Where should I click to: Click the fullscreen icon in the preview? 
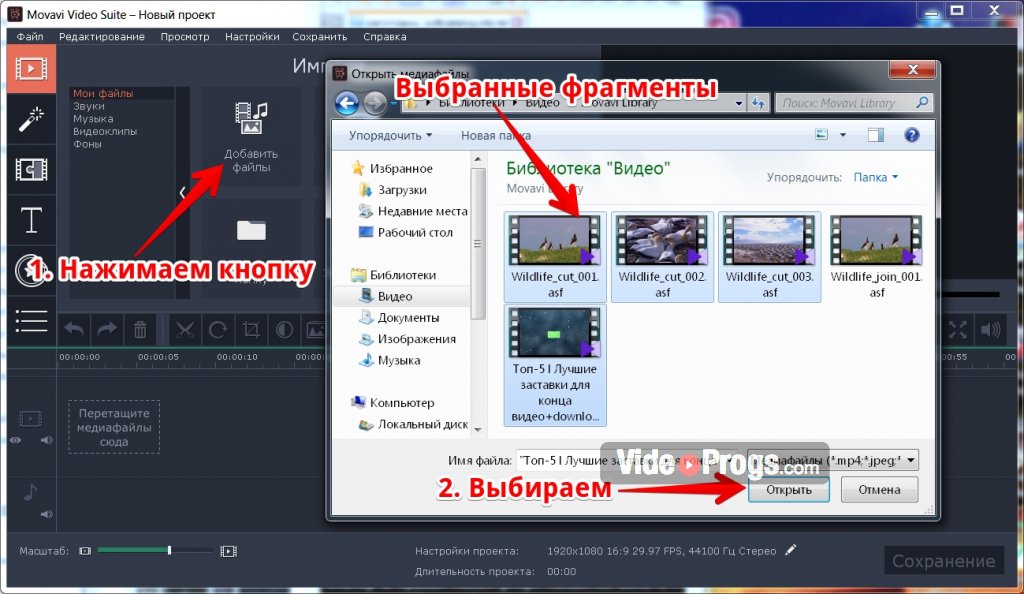pos(958,330)
